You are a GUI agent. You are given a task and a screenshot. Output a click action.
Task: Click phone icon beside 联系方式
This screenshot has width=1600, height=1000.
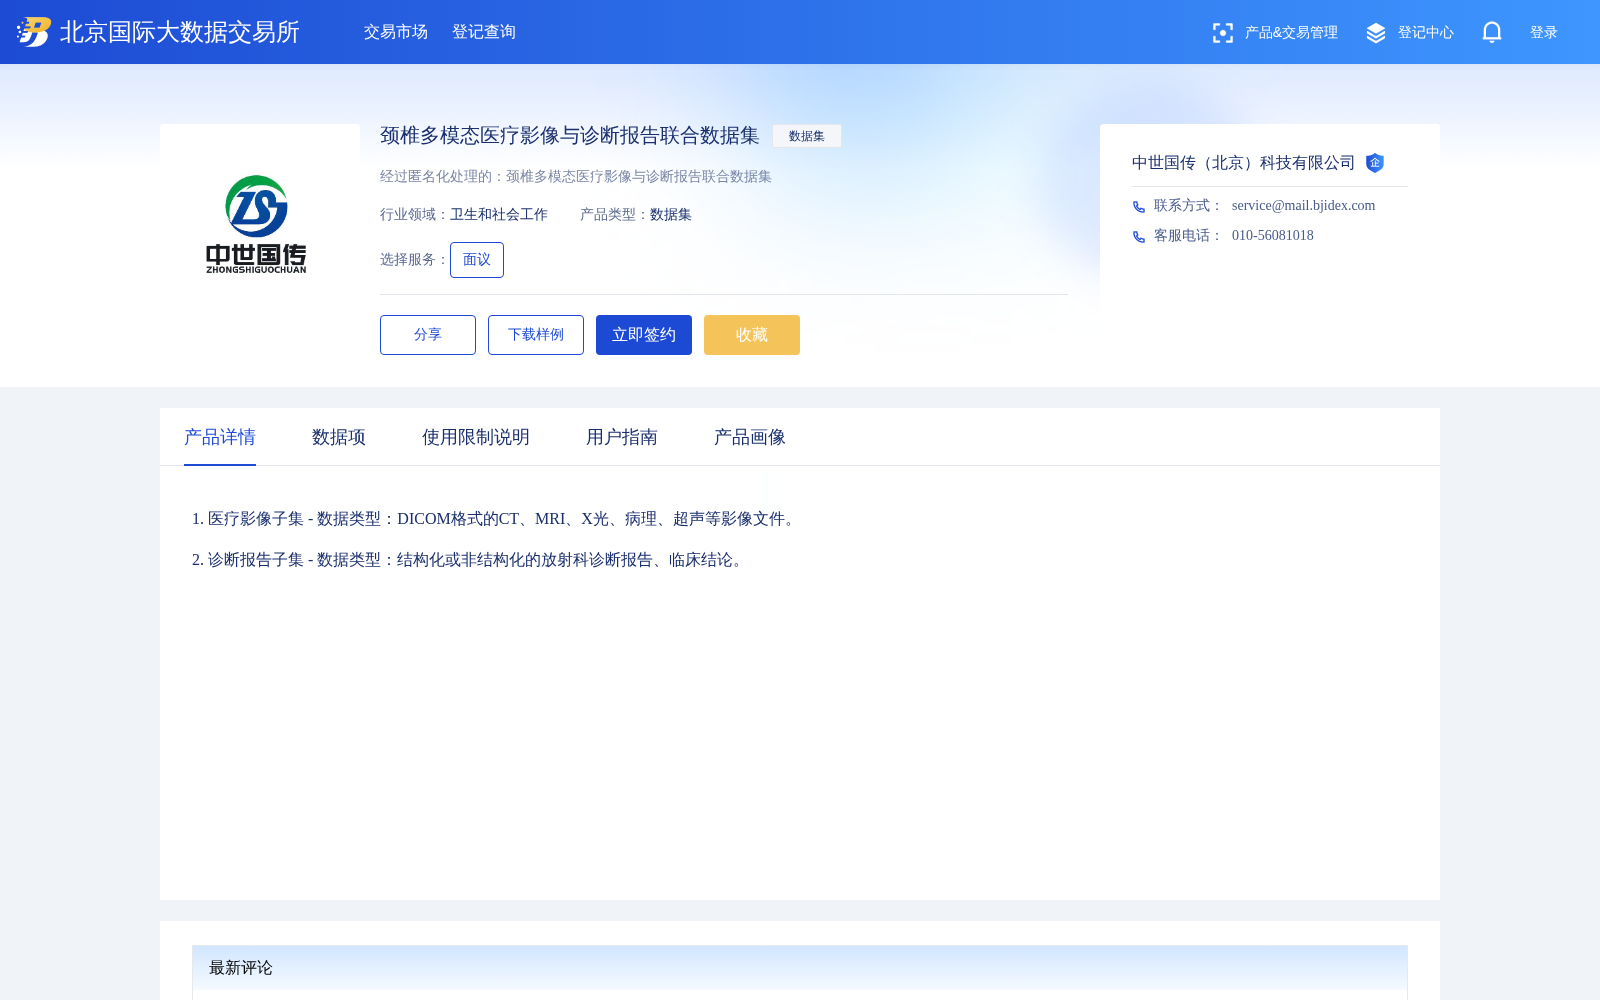[x=1139, y=207]
